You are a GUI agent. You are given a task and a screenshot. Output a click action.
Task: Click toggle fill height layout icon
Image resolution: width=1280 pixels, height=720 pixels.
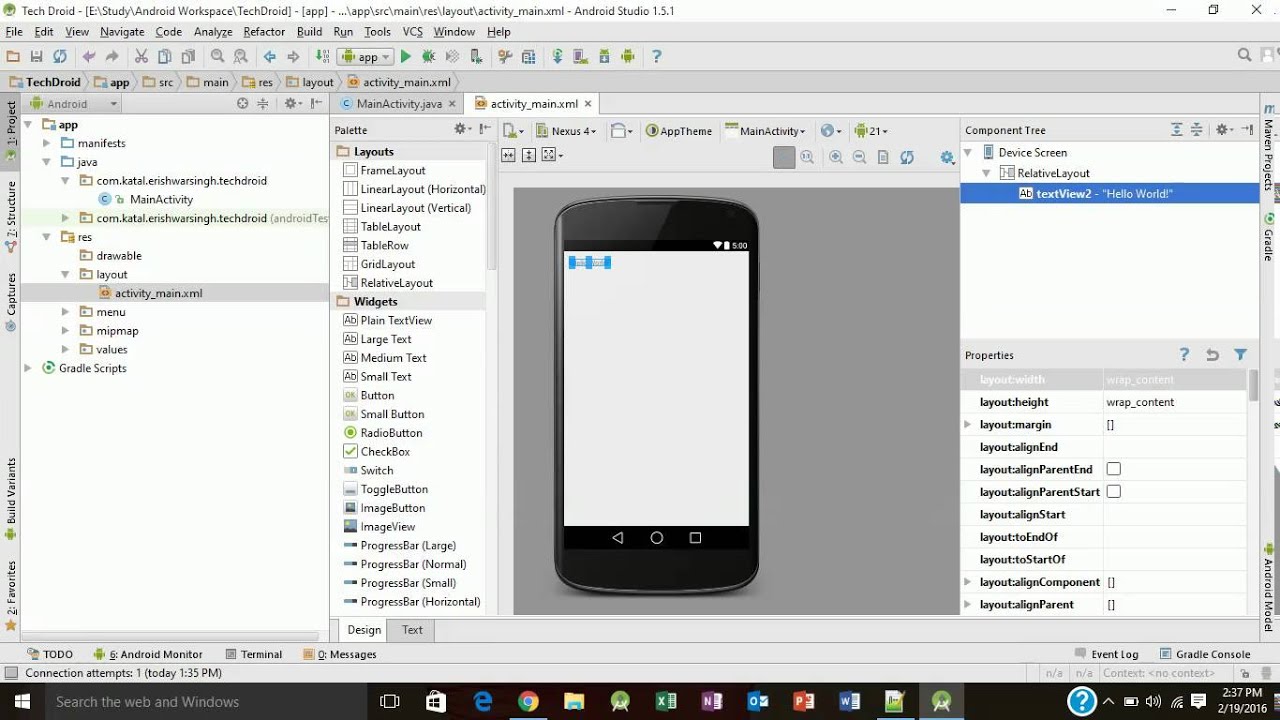[529, 155]
